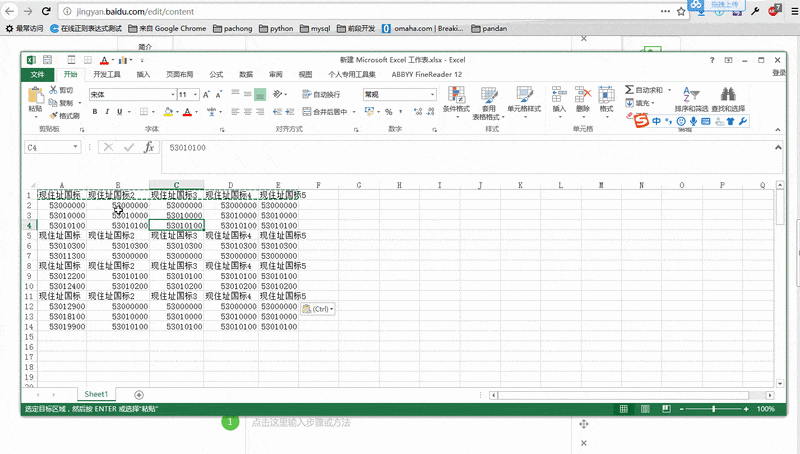
Task: Click the Format Painter (格式刷) icon
Action: (53, 116)
